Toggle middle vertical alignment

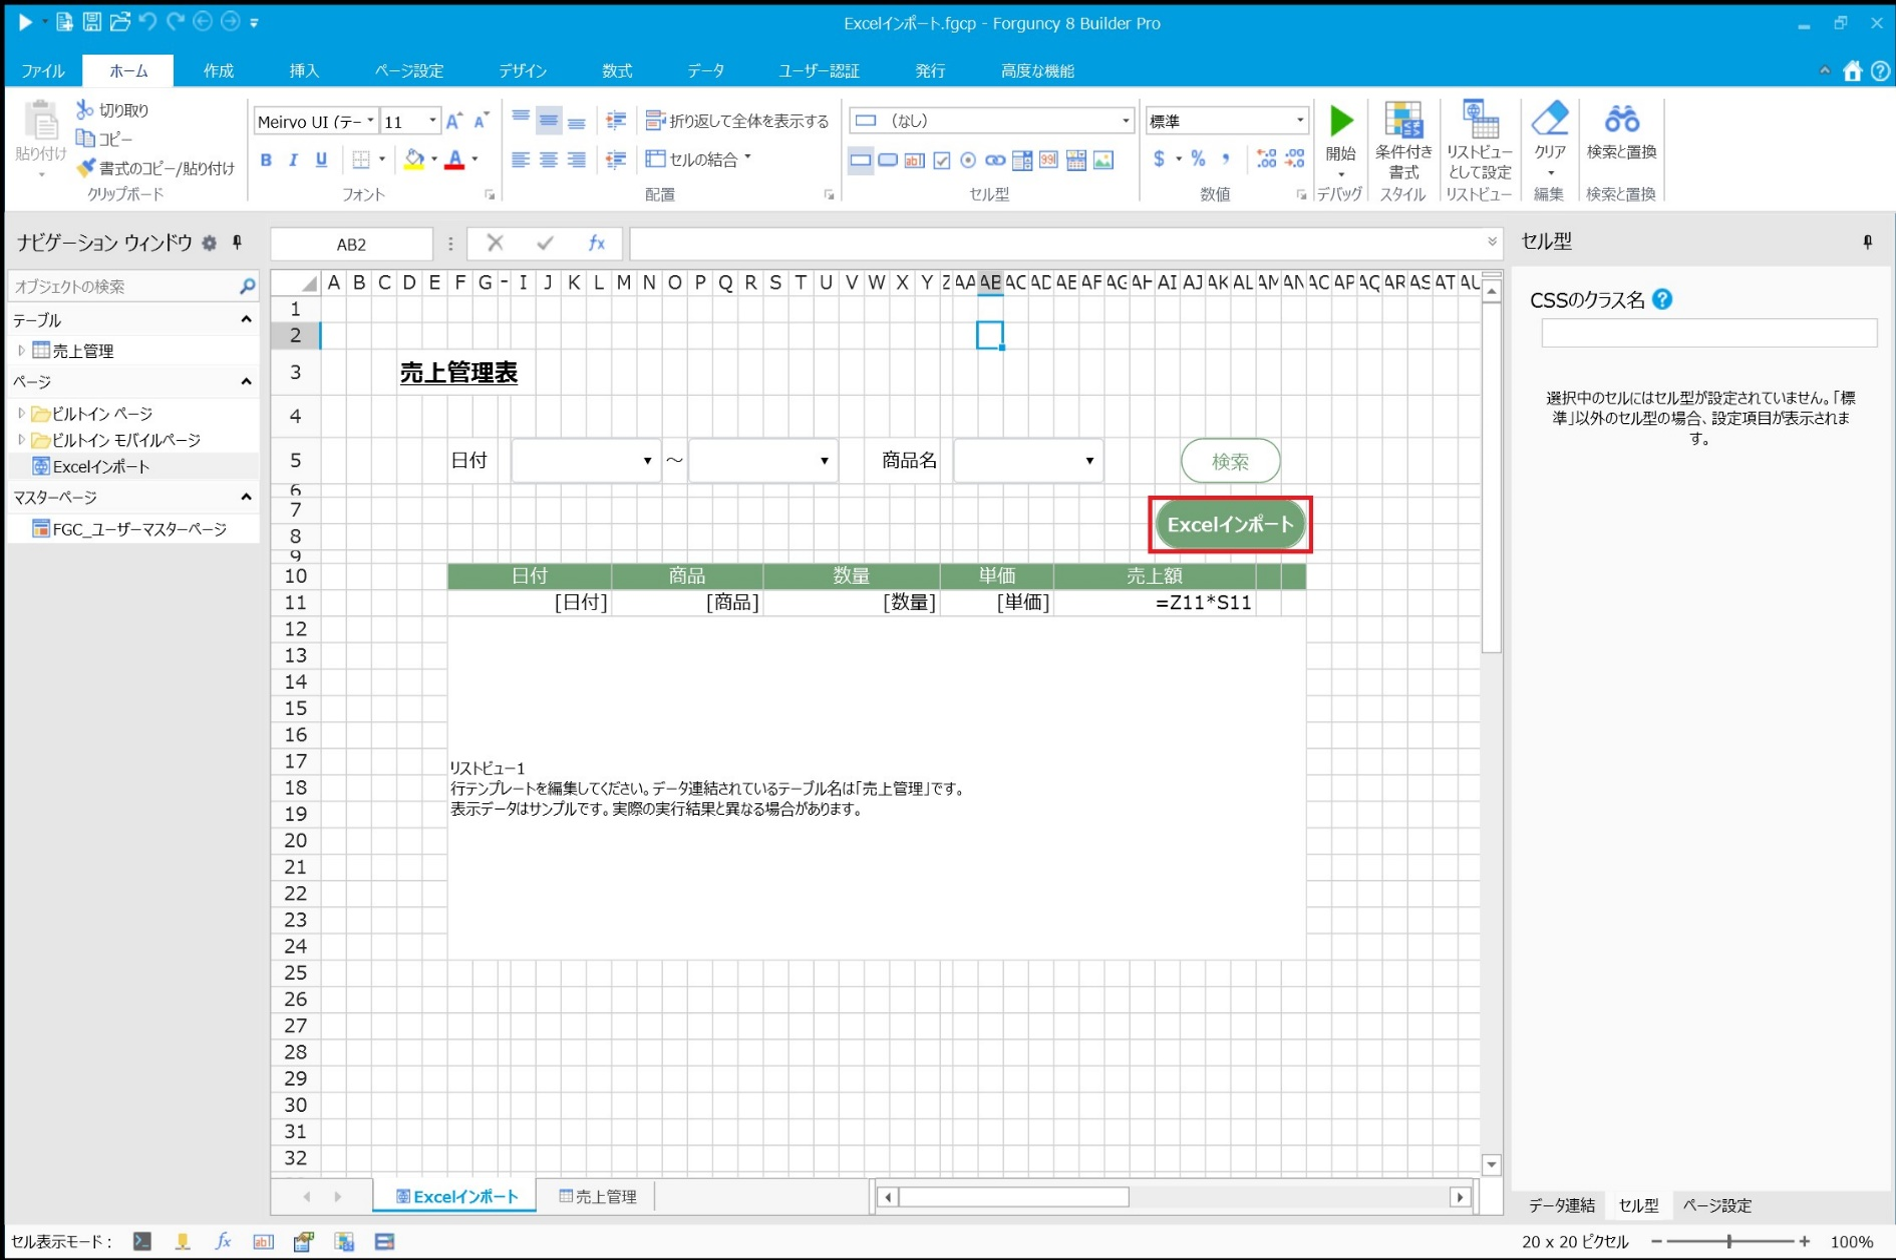tap(548, 121)
